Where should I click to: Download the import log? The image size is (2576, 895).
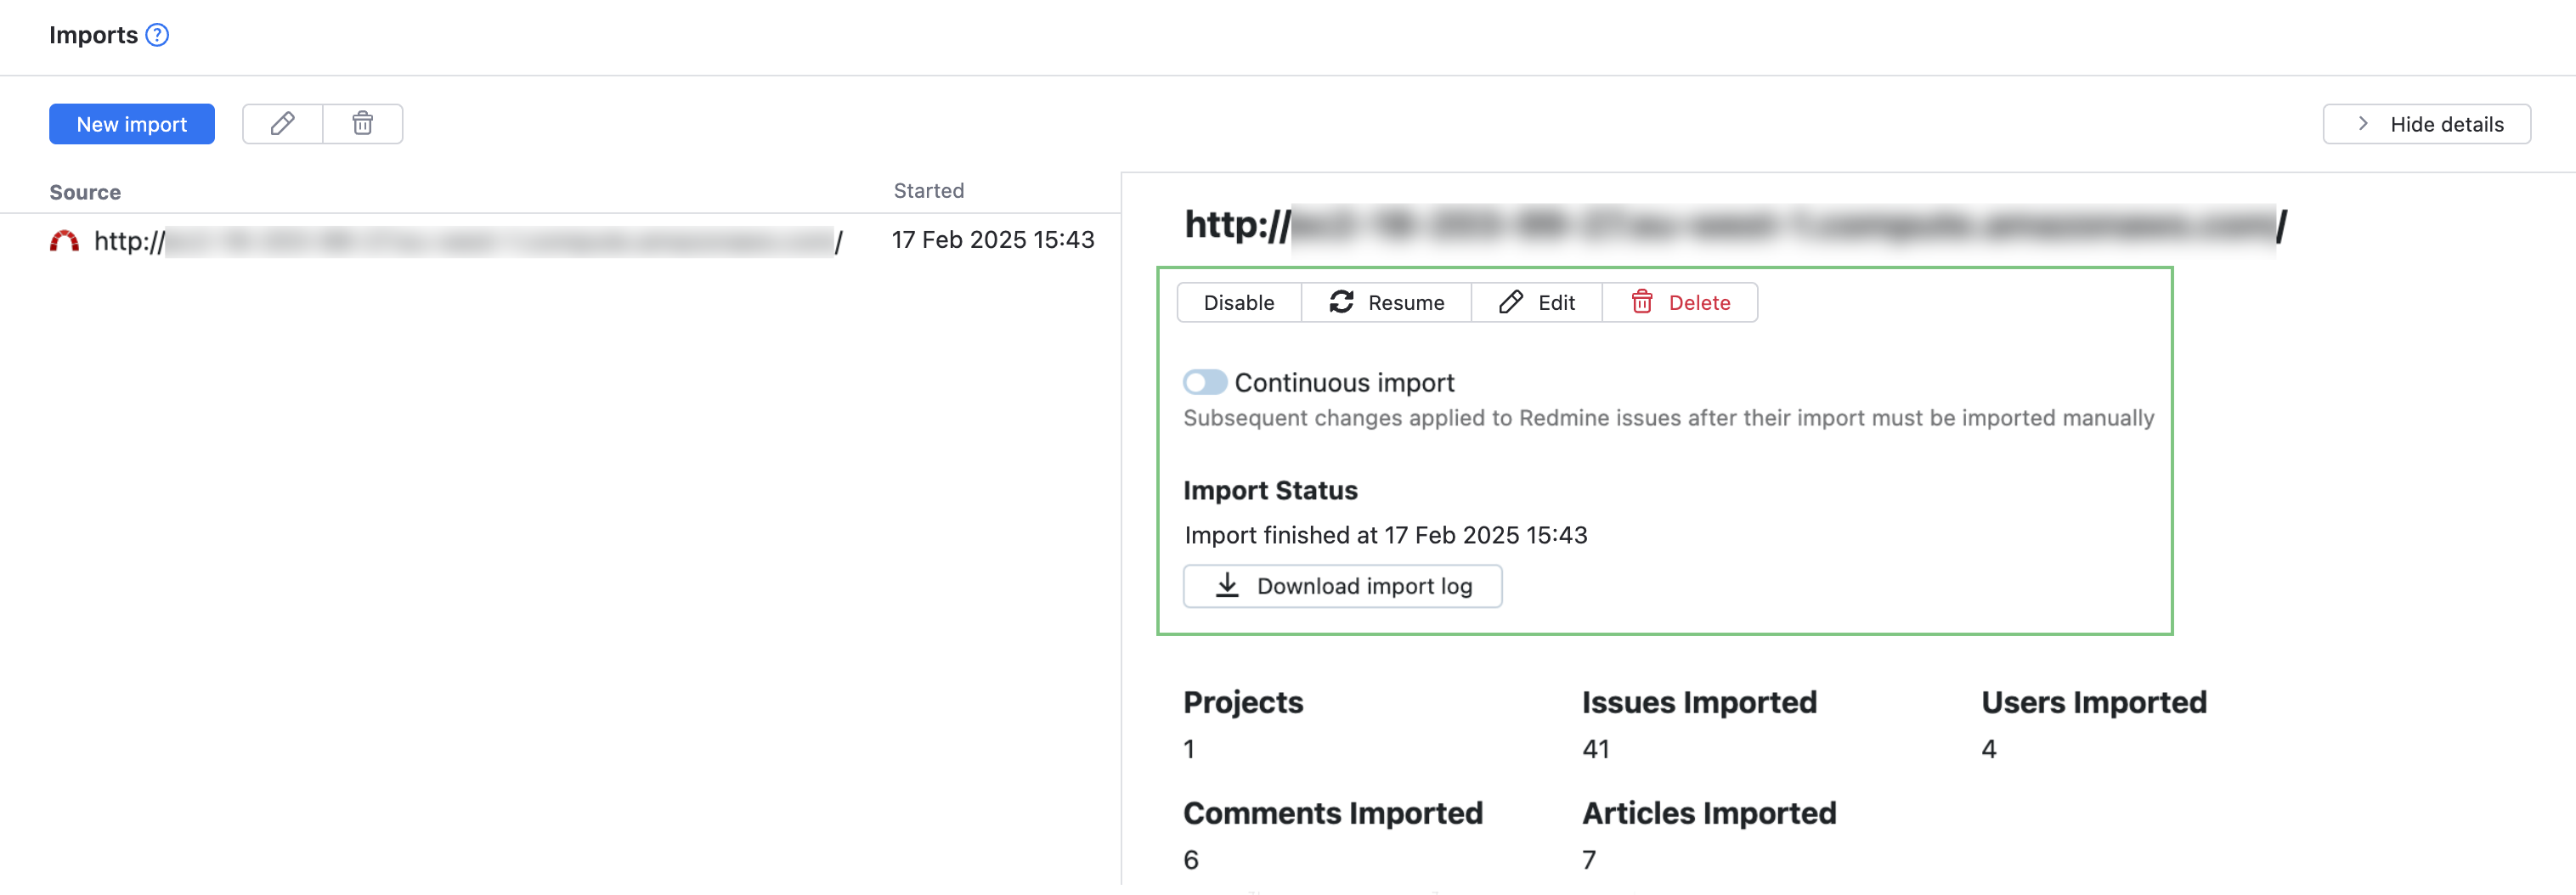(1343, 586)
